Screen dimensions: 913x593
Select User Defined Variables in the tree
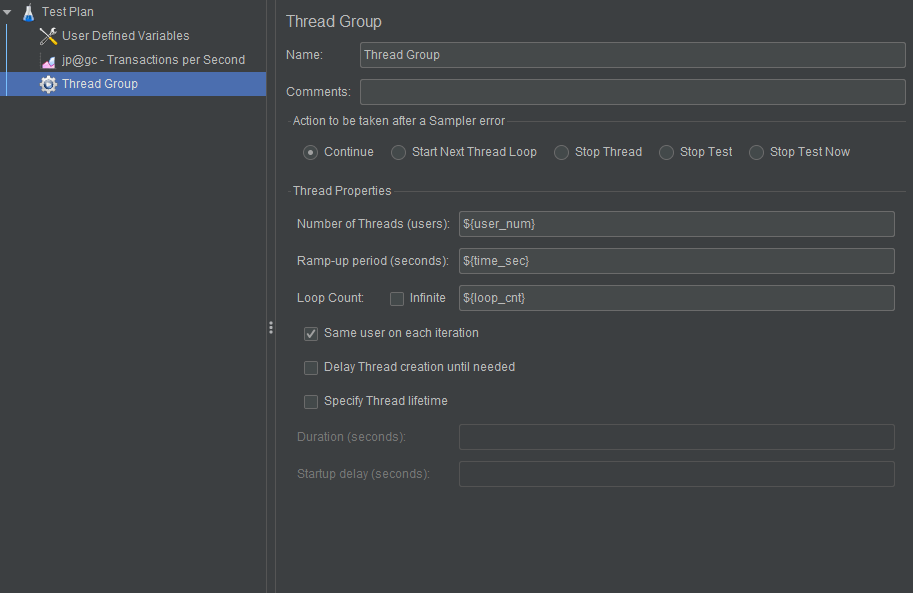[x=126, y=36]
